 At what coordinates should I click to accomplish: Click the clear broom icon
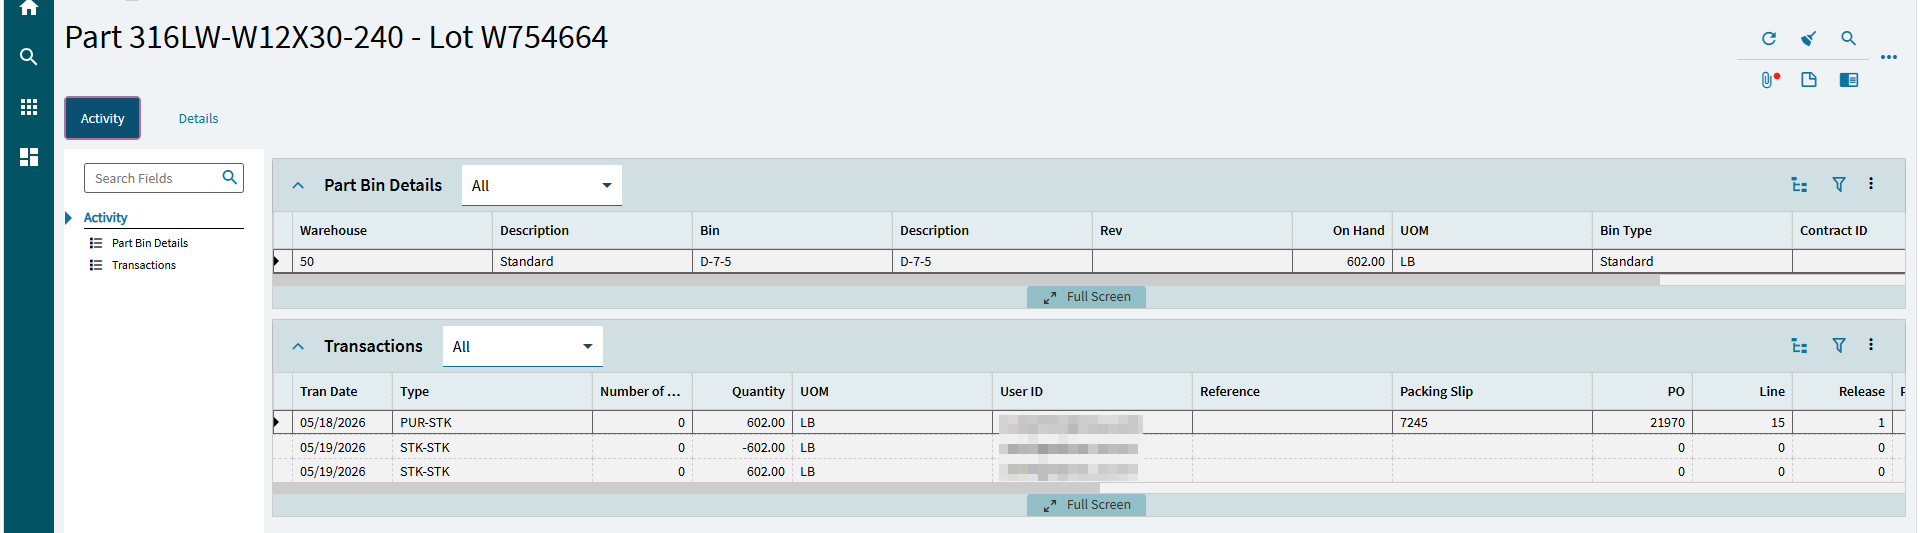(1808, 38)
